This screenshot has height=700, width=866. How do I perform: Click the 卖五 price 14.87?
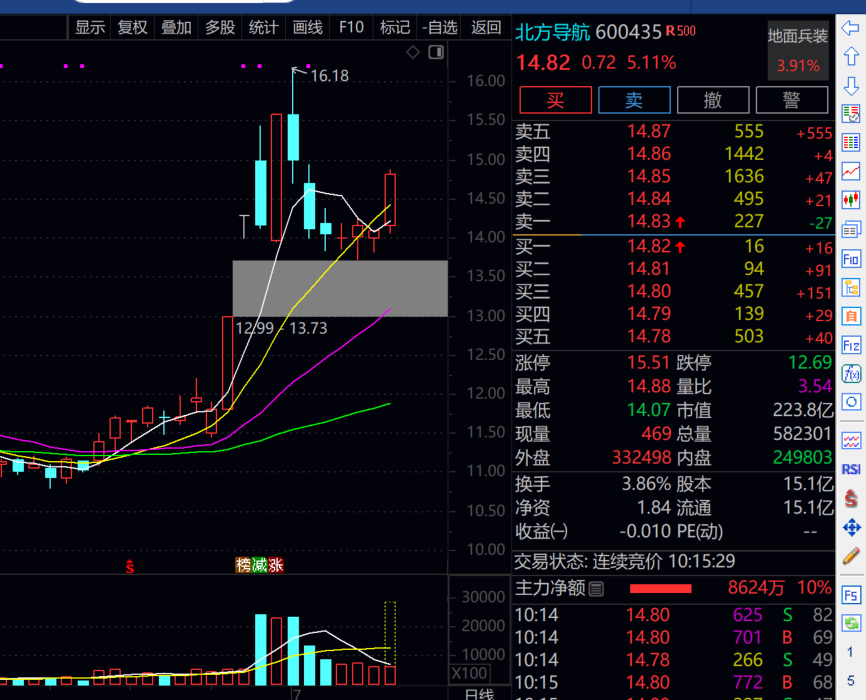(x=648, y=131)
